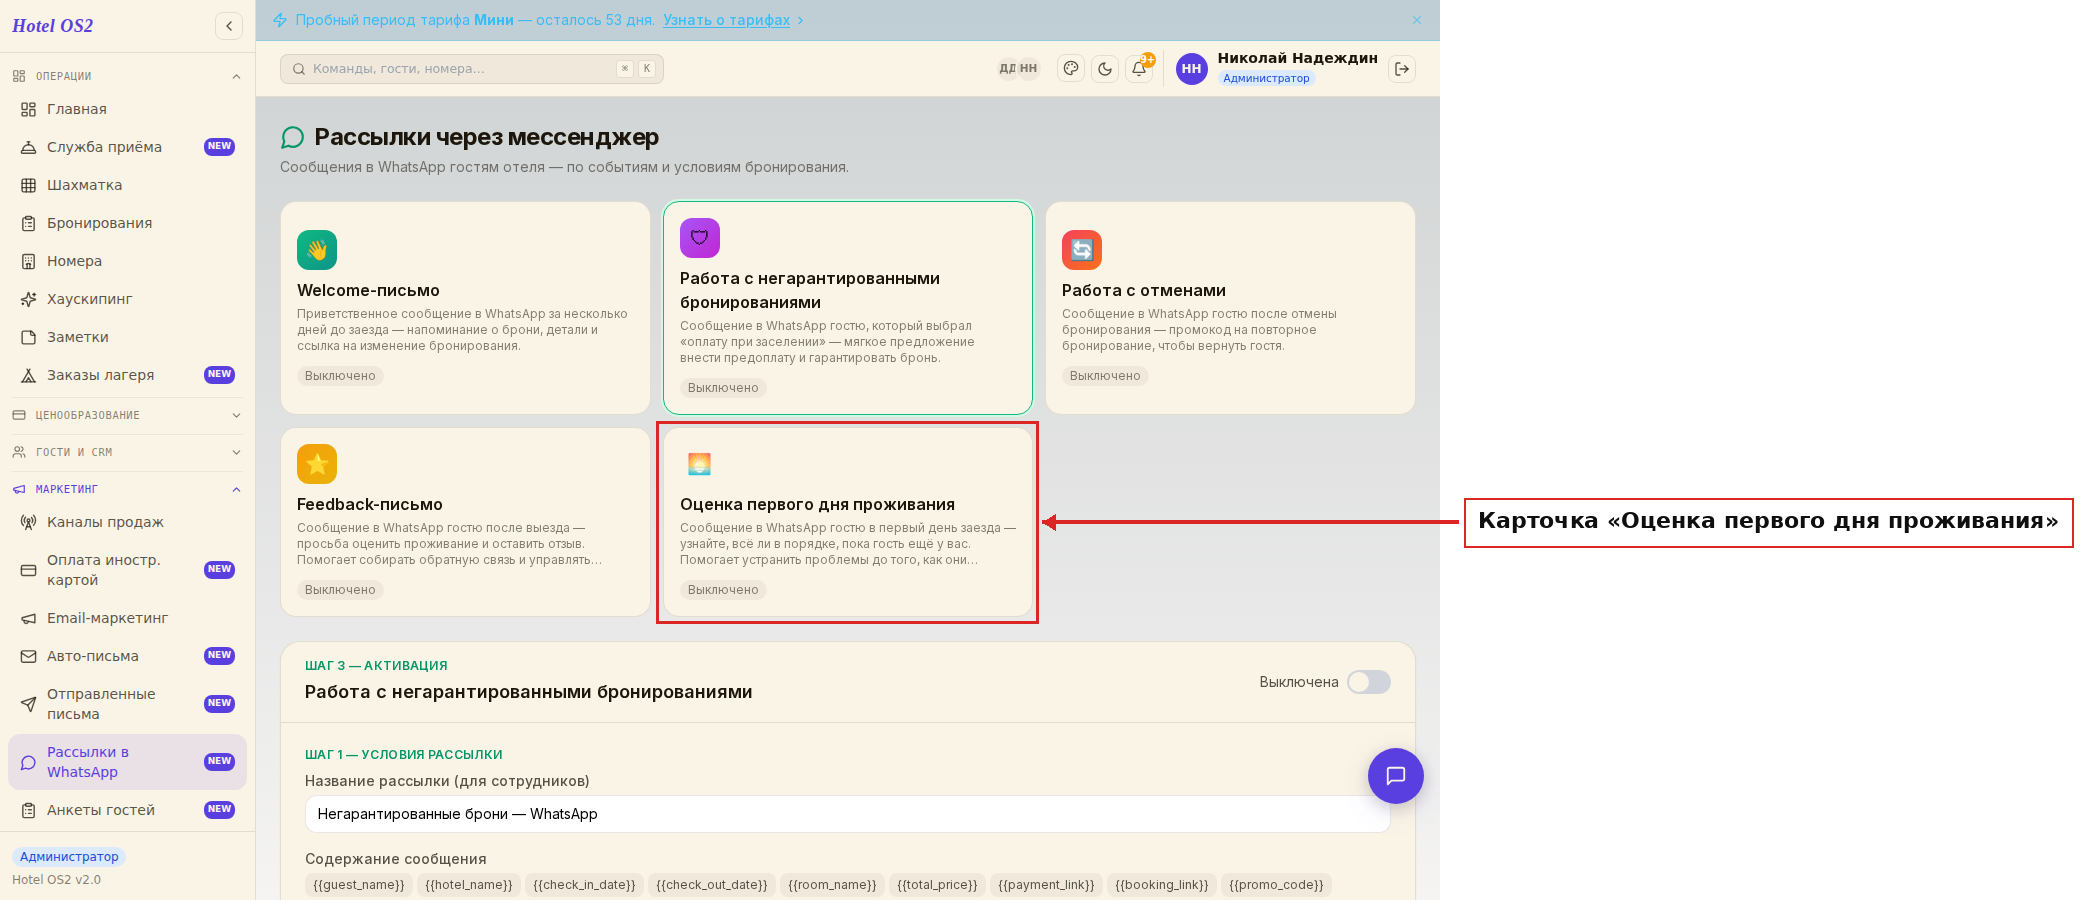Open notifications bell icon

click(1139, 69)
